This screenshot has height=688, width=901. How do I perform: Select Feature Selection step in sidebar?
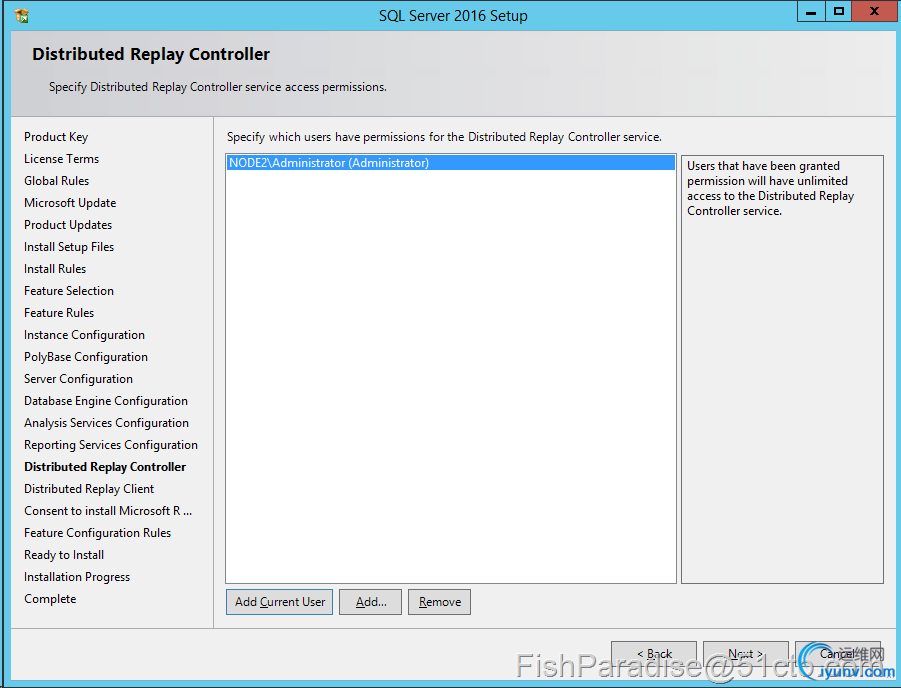[x=69, y=291]
